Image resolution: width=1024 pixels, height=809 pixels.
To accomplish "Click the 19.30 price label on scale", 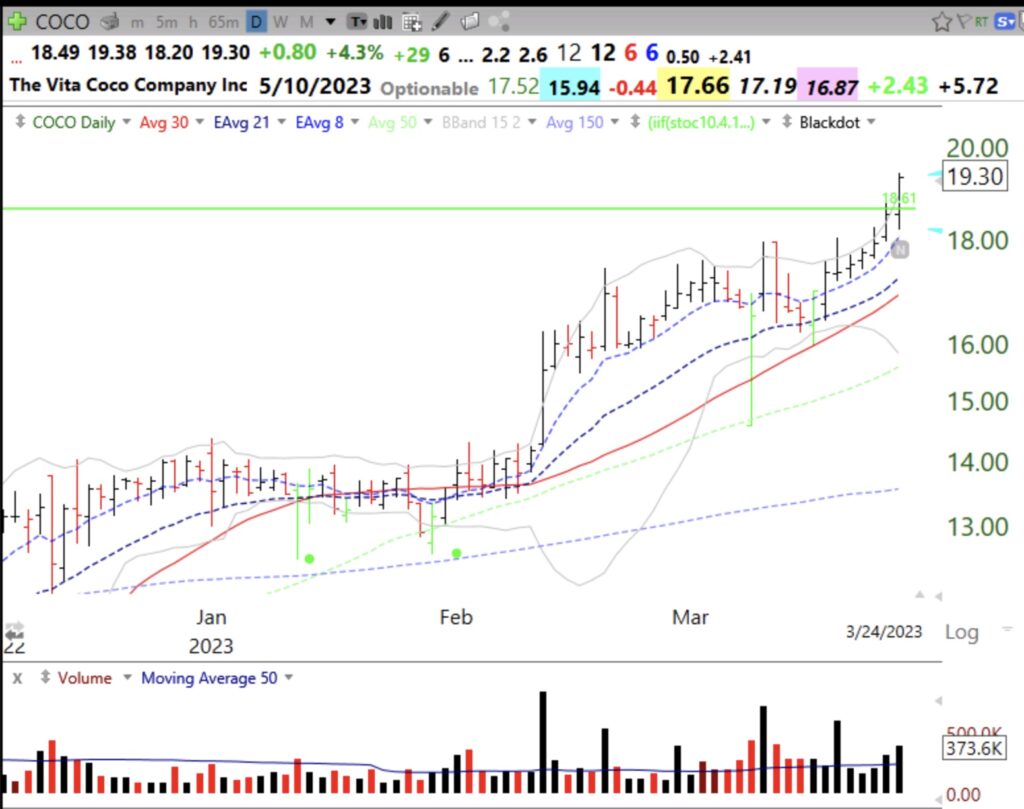I will click(x=974, y=176).
